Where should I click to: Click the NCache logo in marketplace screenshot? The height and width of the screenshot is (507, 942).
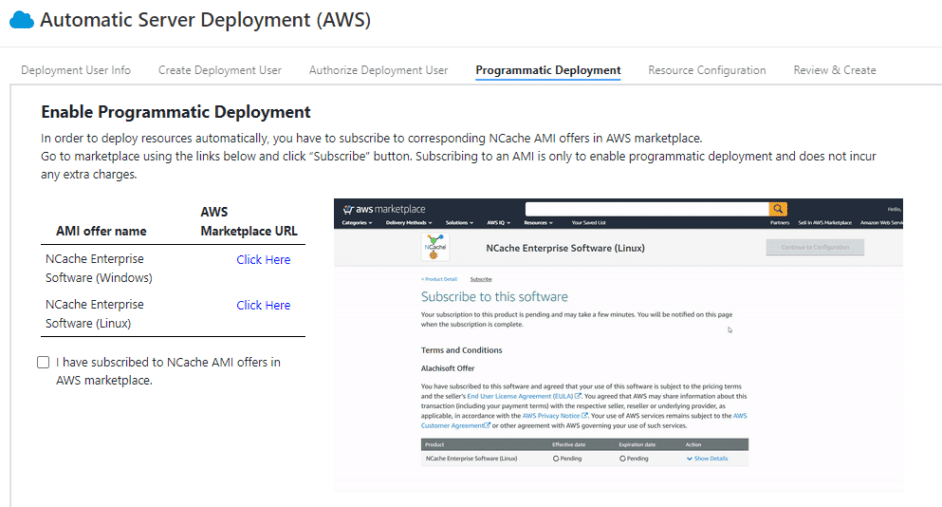click(x=435, y=247)
